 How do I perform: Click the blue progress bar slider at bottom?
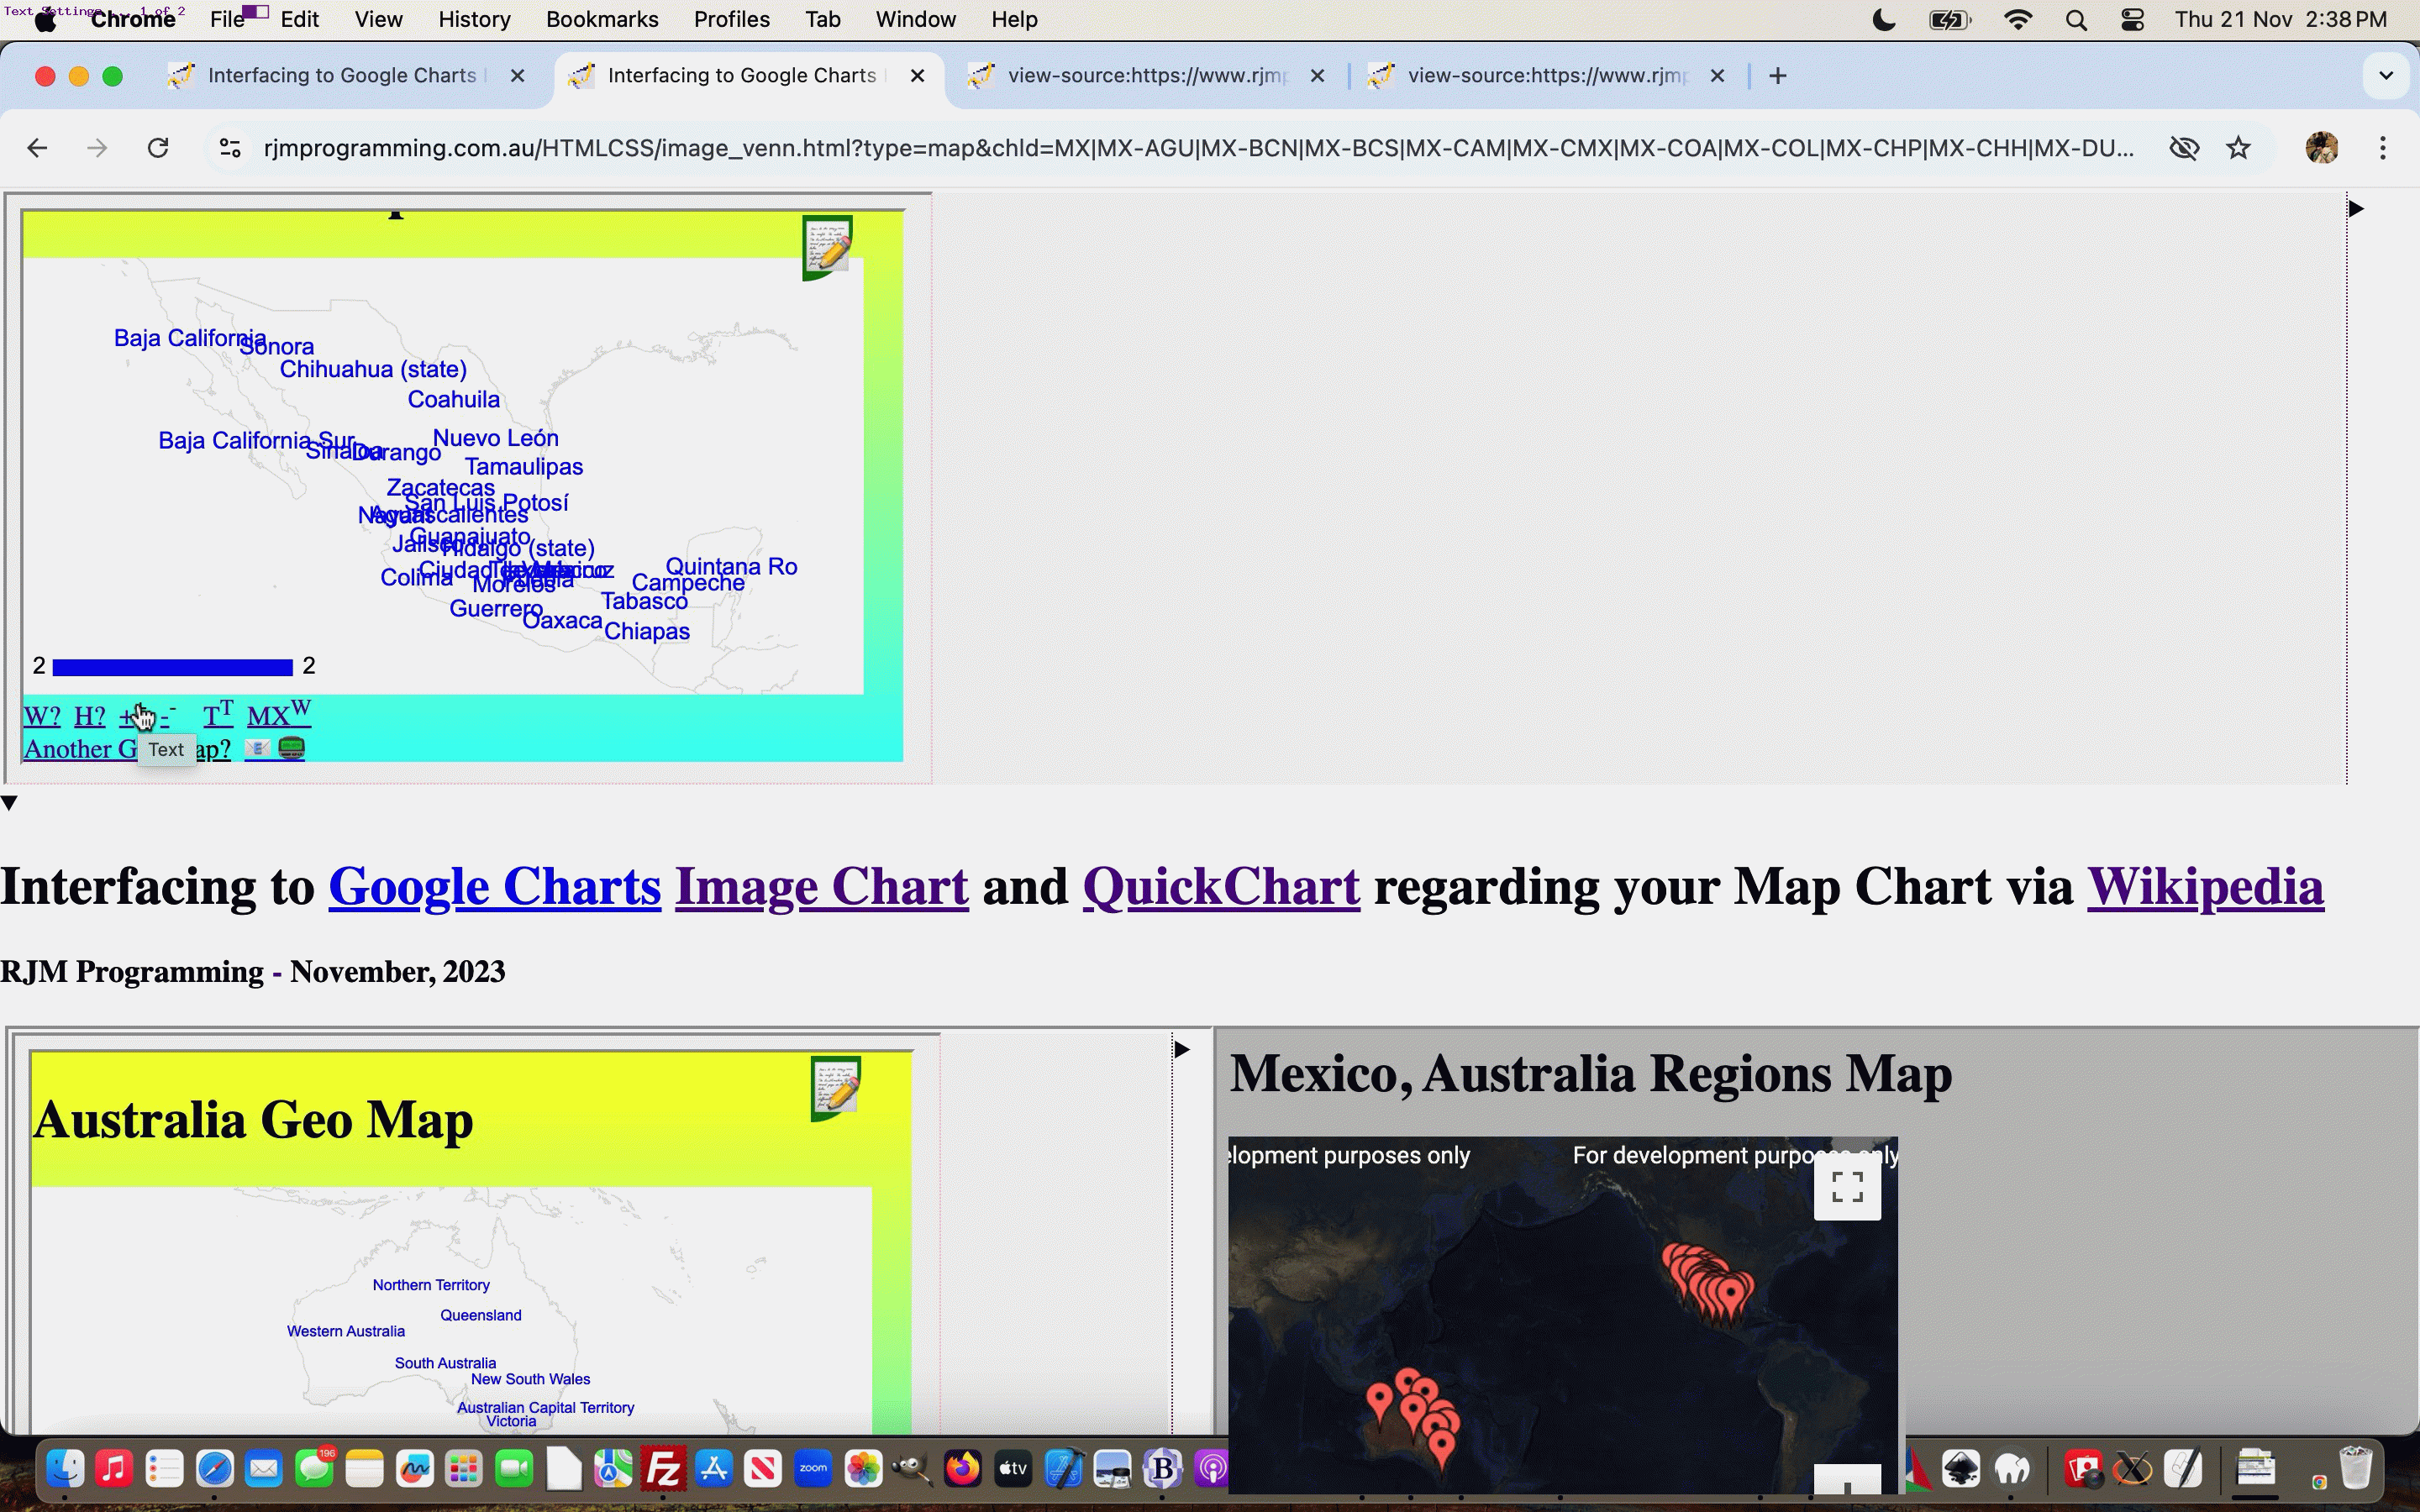coord(169,665)
